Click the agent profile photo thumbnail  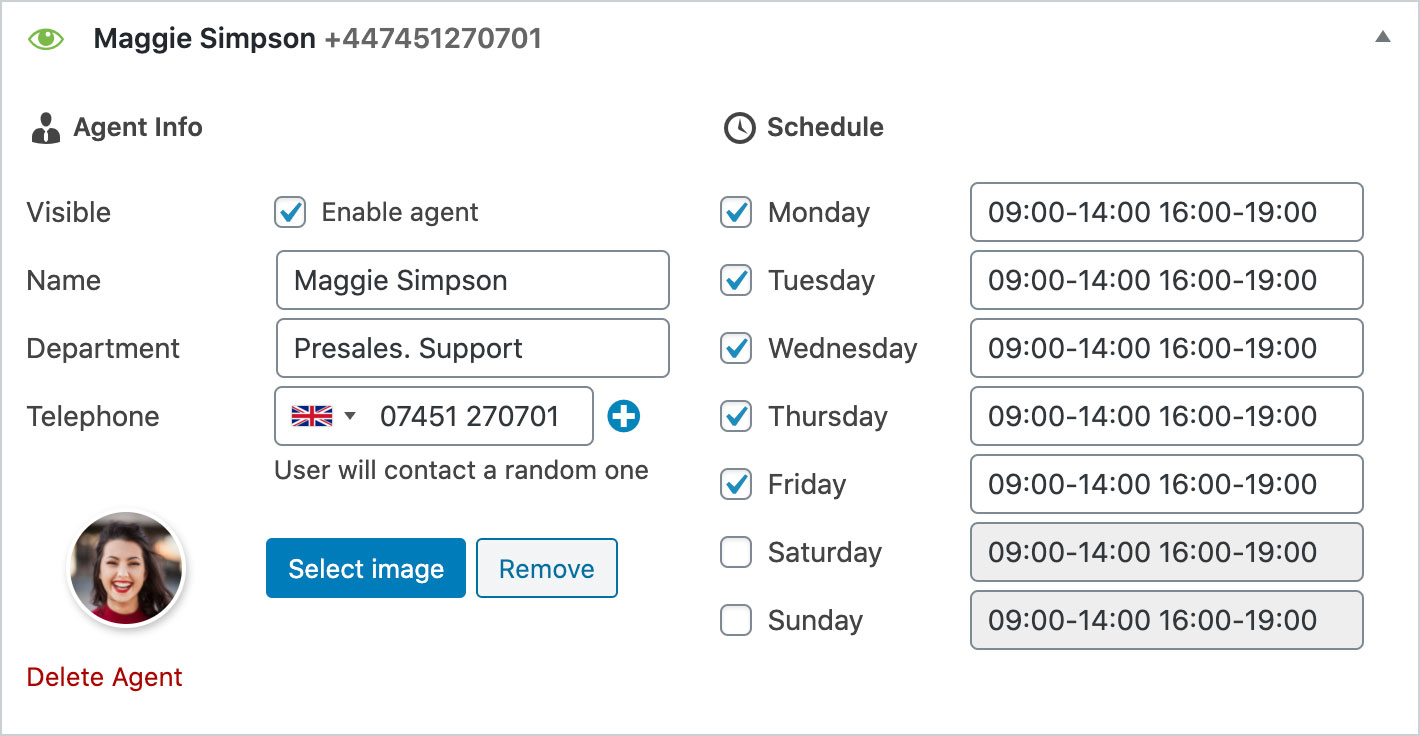click(126, 569)
